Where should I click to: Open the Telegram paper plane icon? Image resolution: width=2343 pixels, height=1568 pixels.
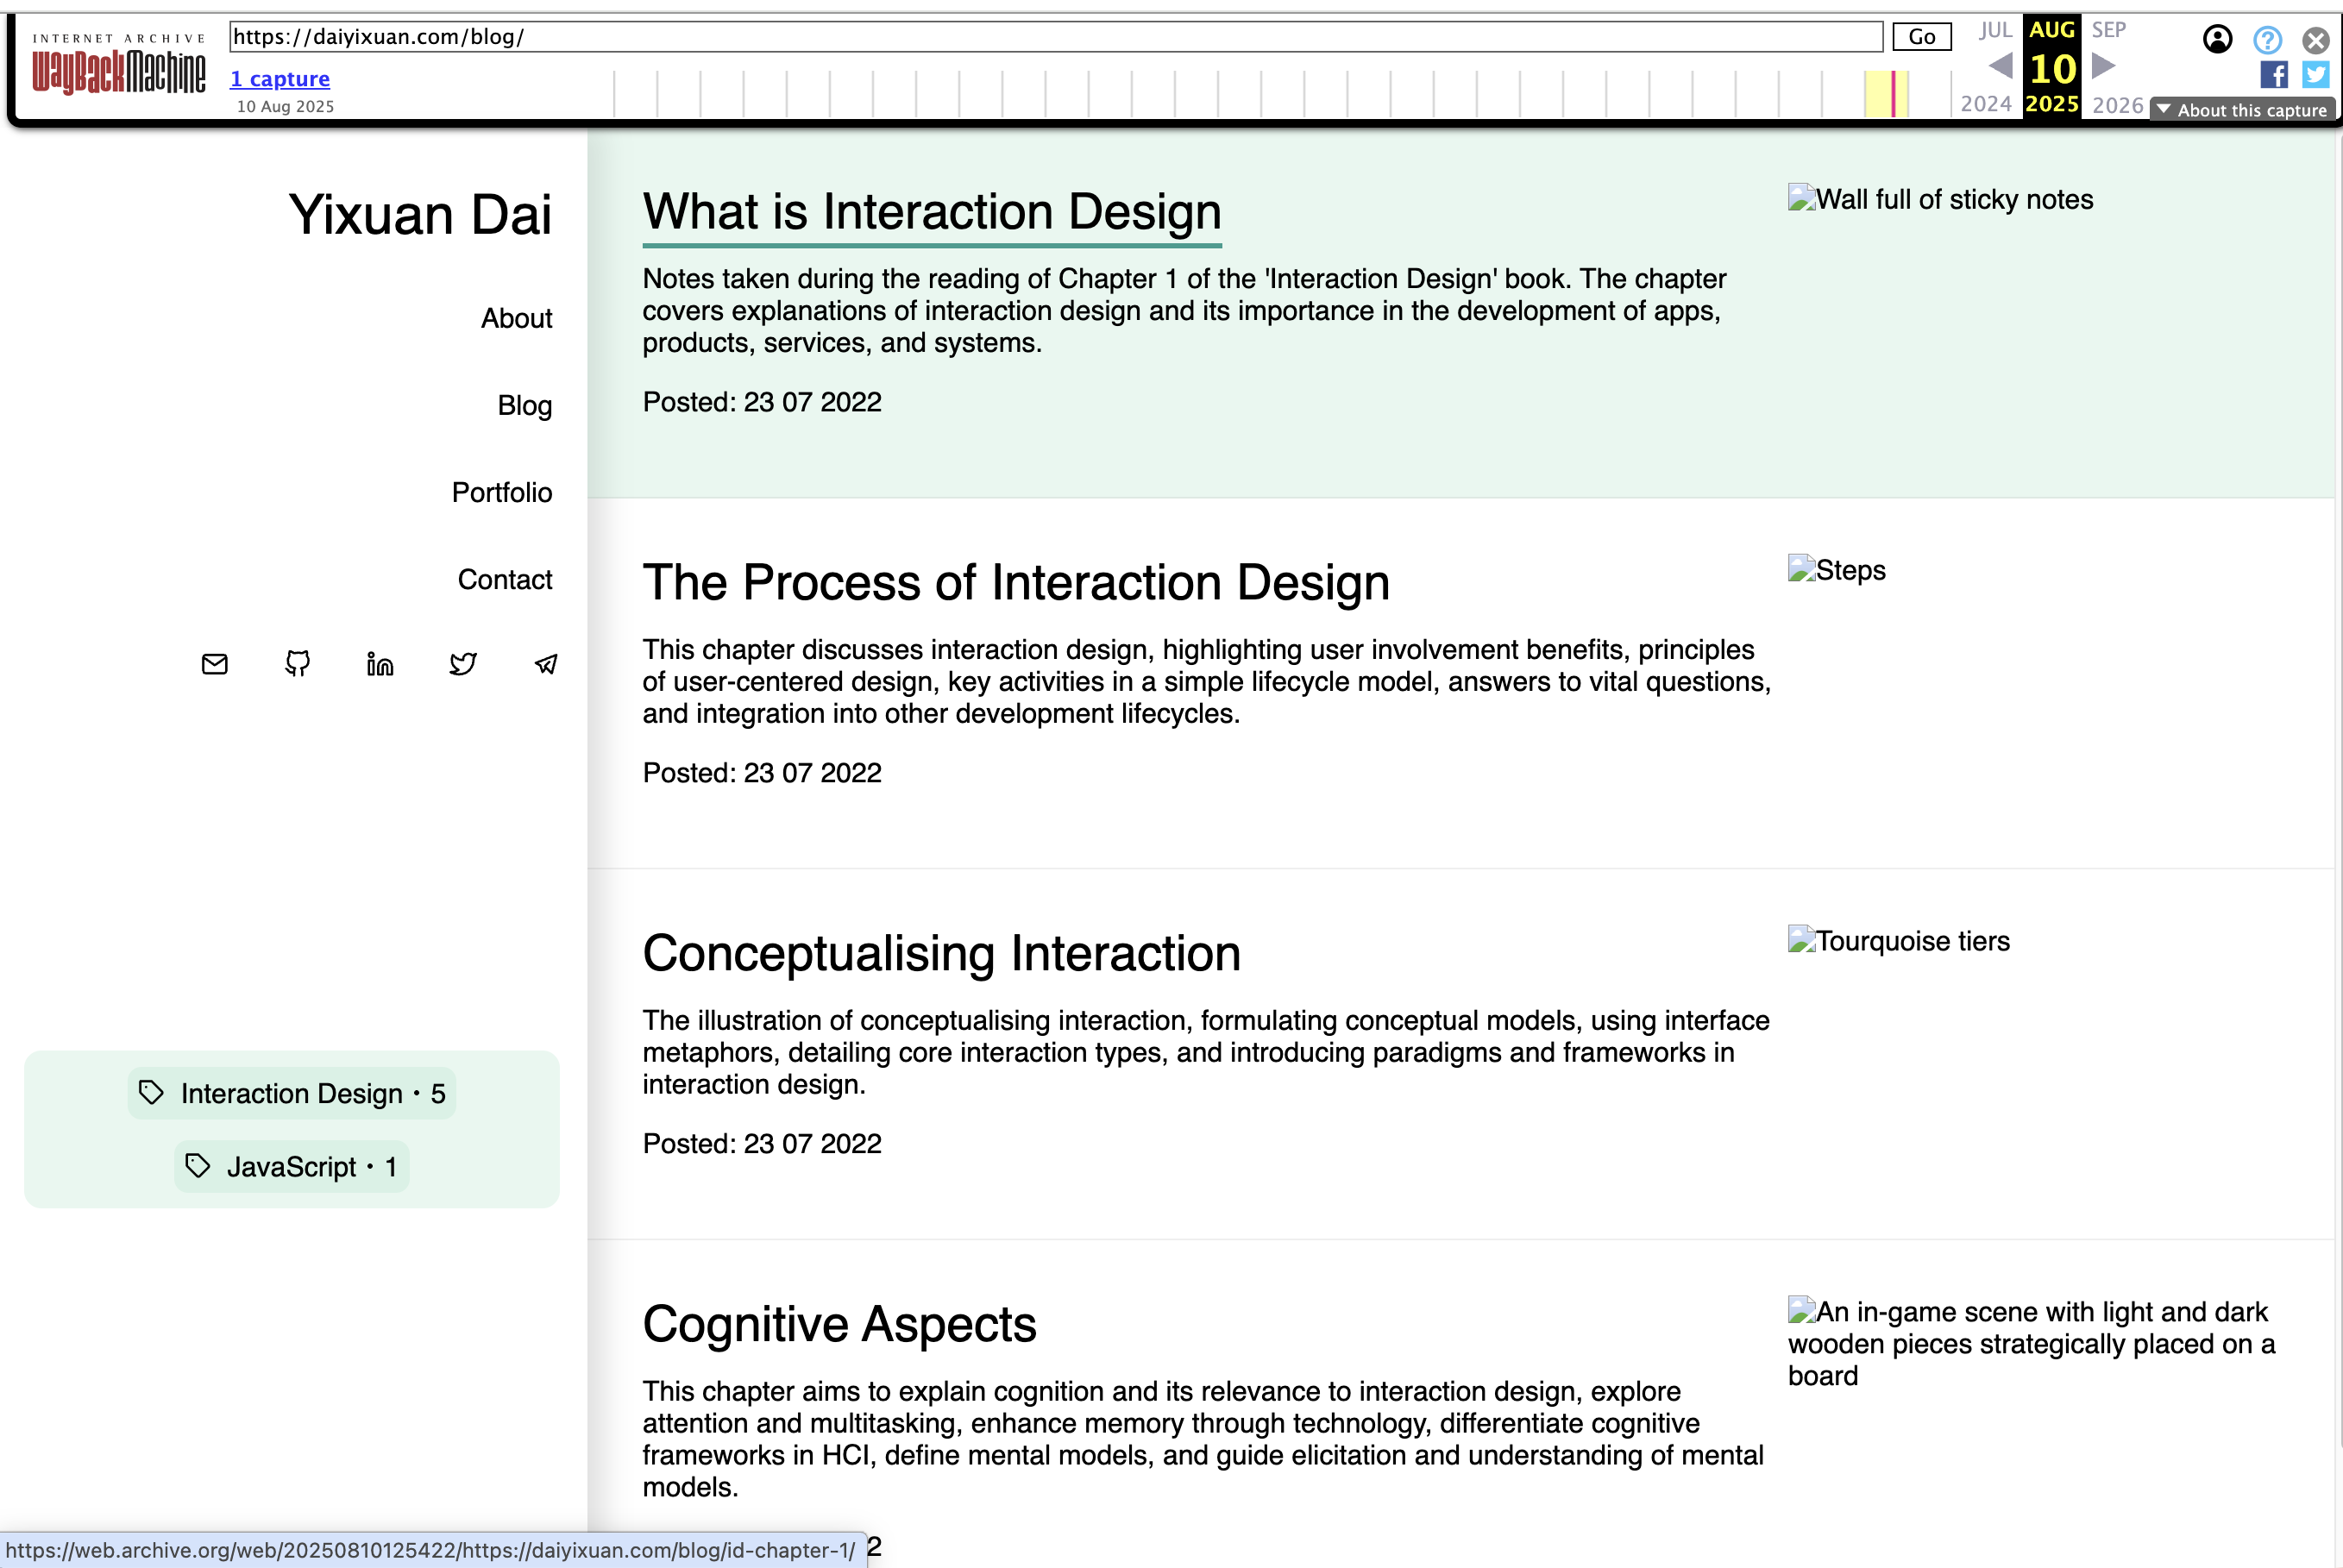(x=546, y=664)
